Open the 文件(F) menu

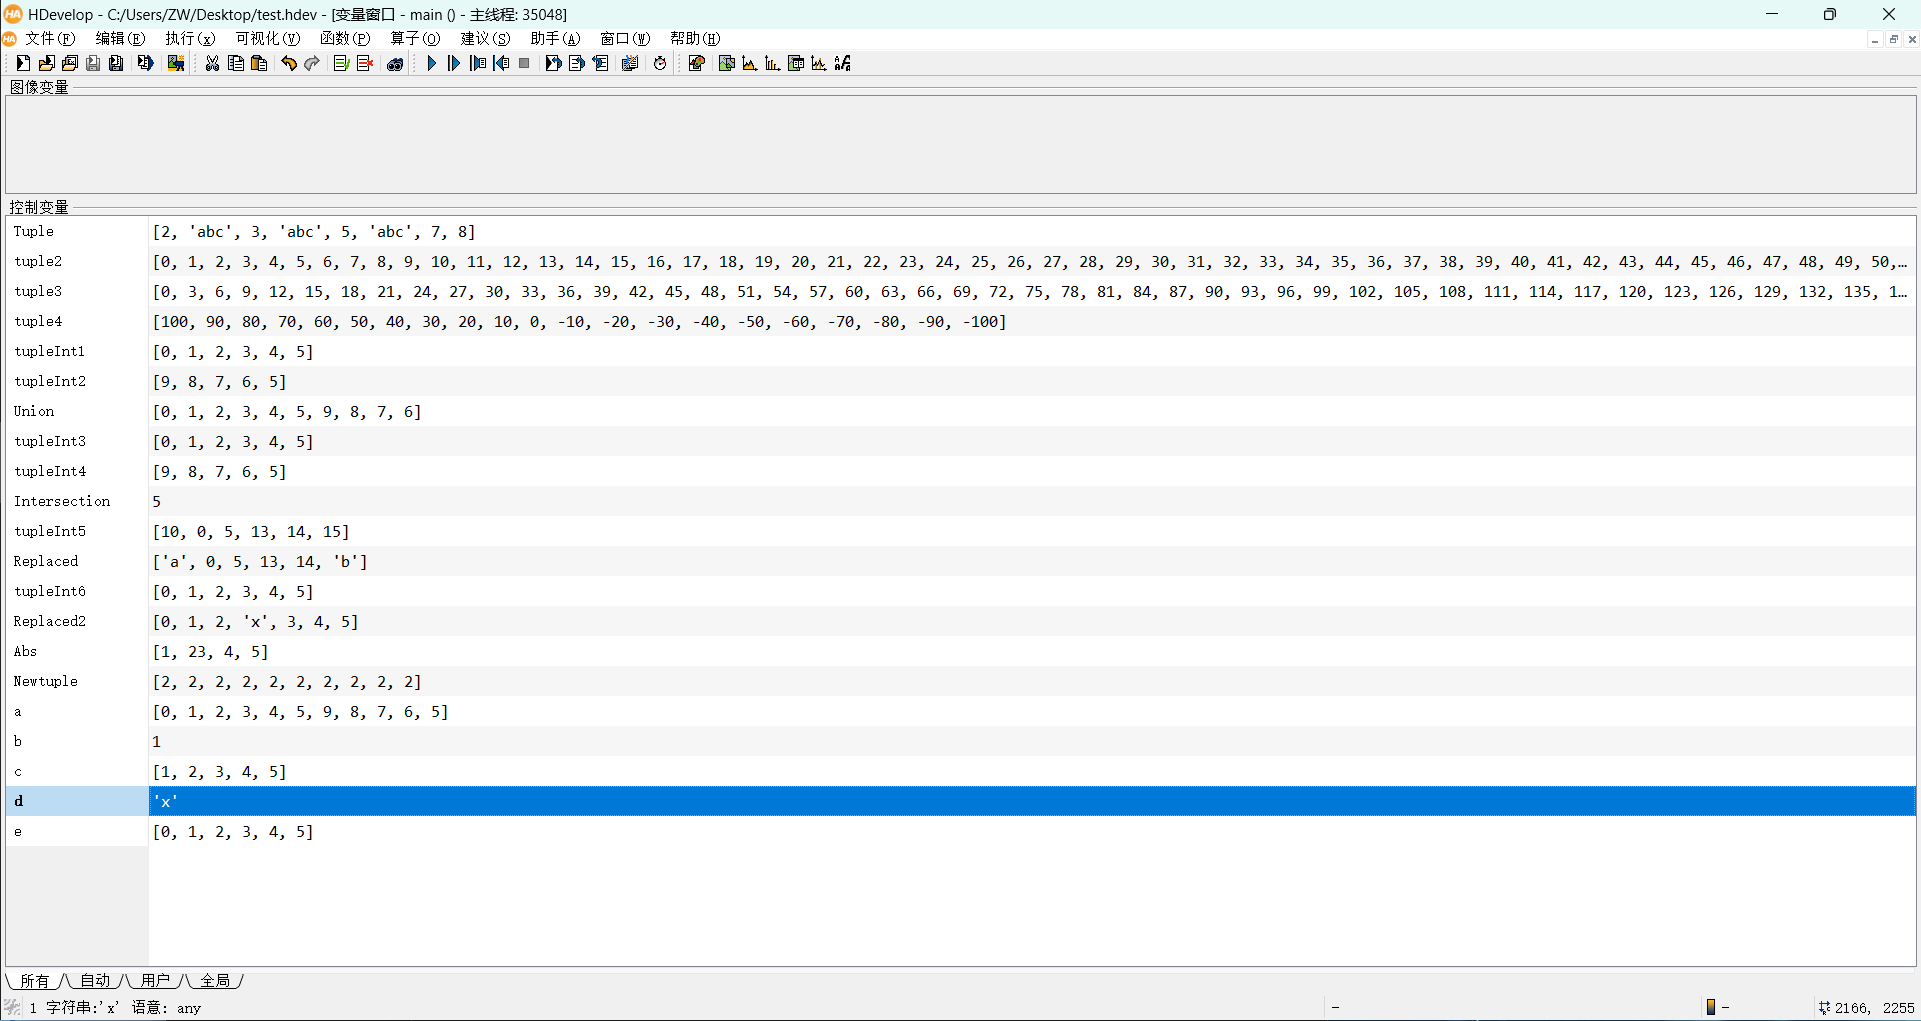pyautogui.click(x=50, y=38)
